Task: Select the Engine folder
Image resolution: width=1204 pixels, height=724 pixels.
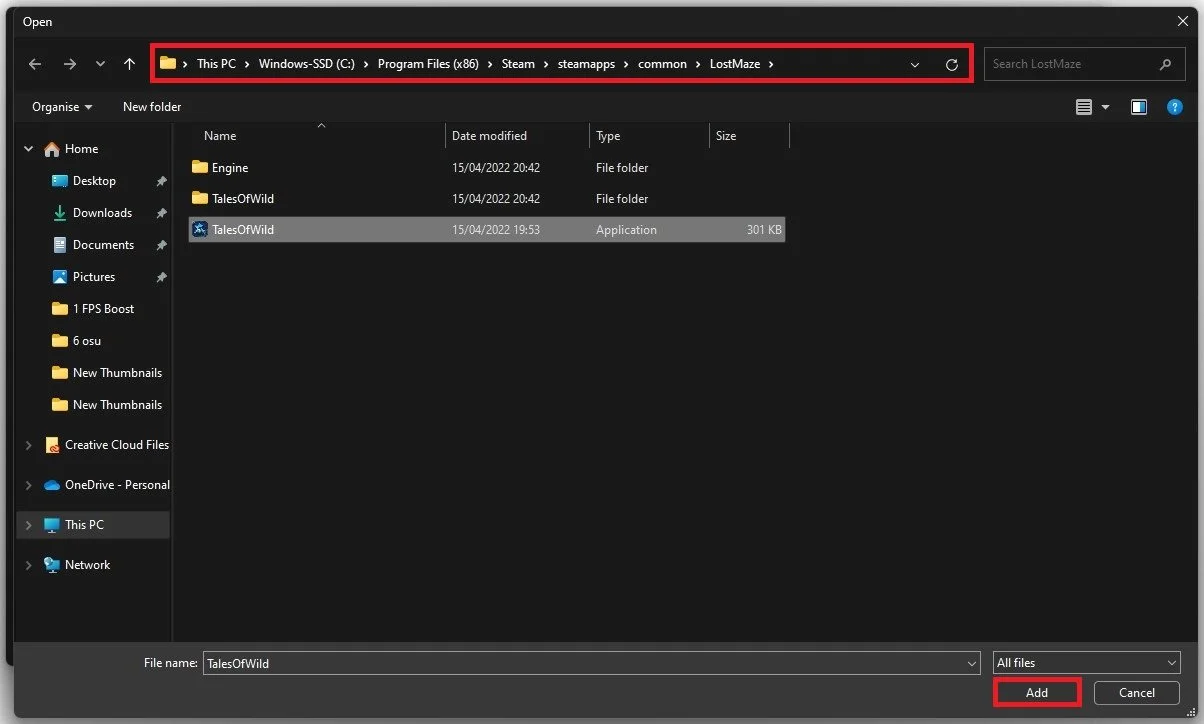Action: pyautogui.click(x=487, y=168)
